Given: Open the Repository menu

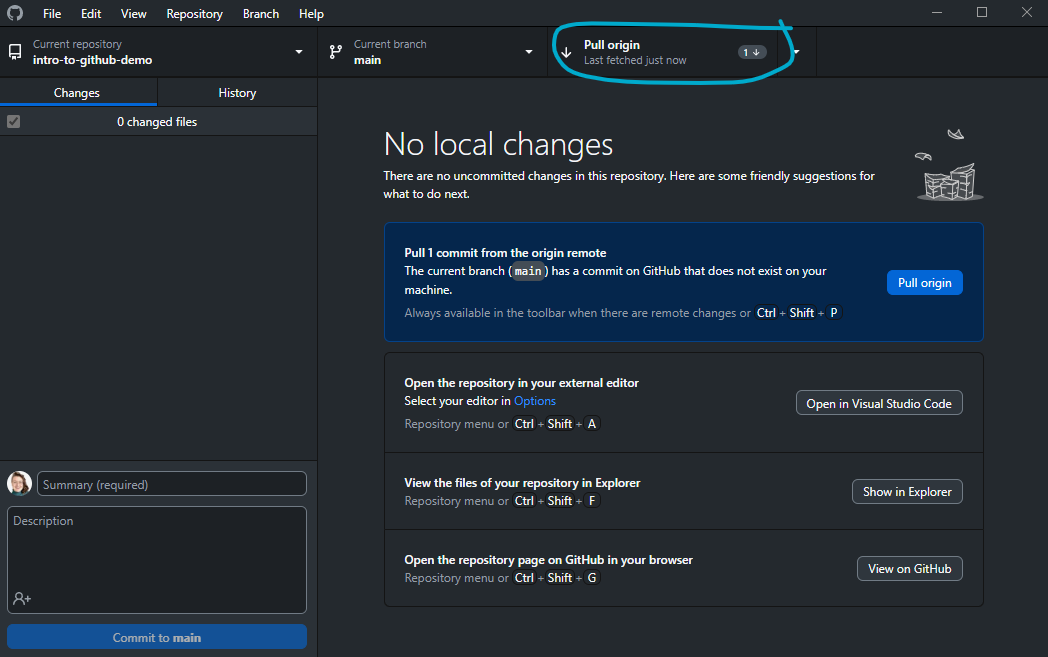Looking at the screenshot, I should (x=194, y=14).
